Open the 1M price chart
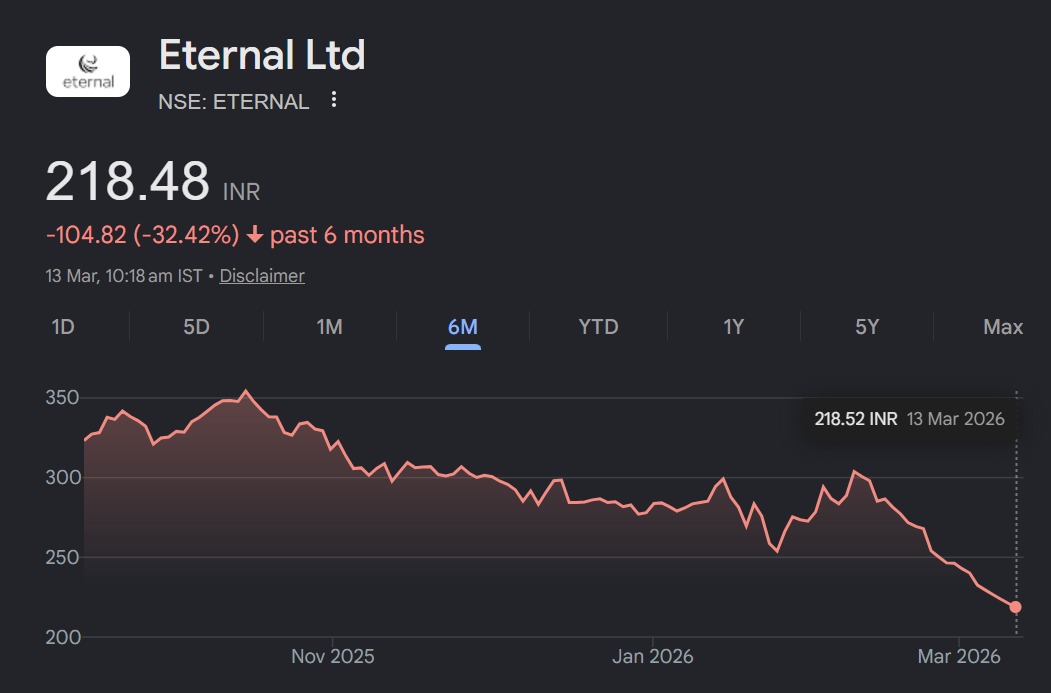This screenshot has height=693, width=1051. coord(330,326)
